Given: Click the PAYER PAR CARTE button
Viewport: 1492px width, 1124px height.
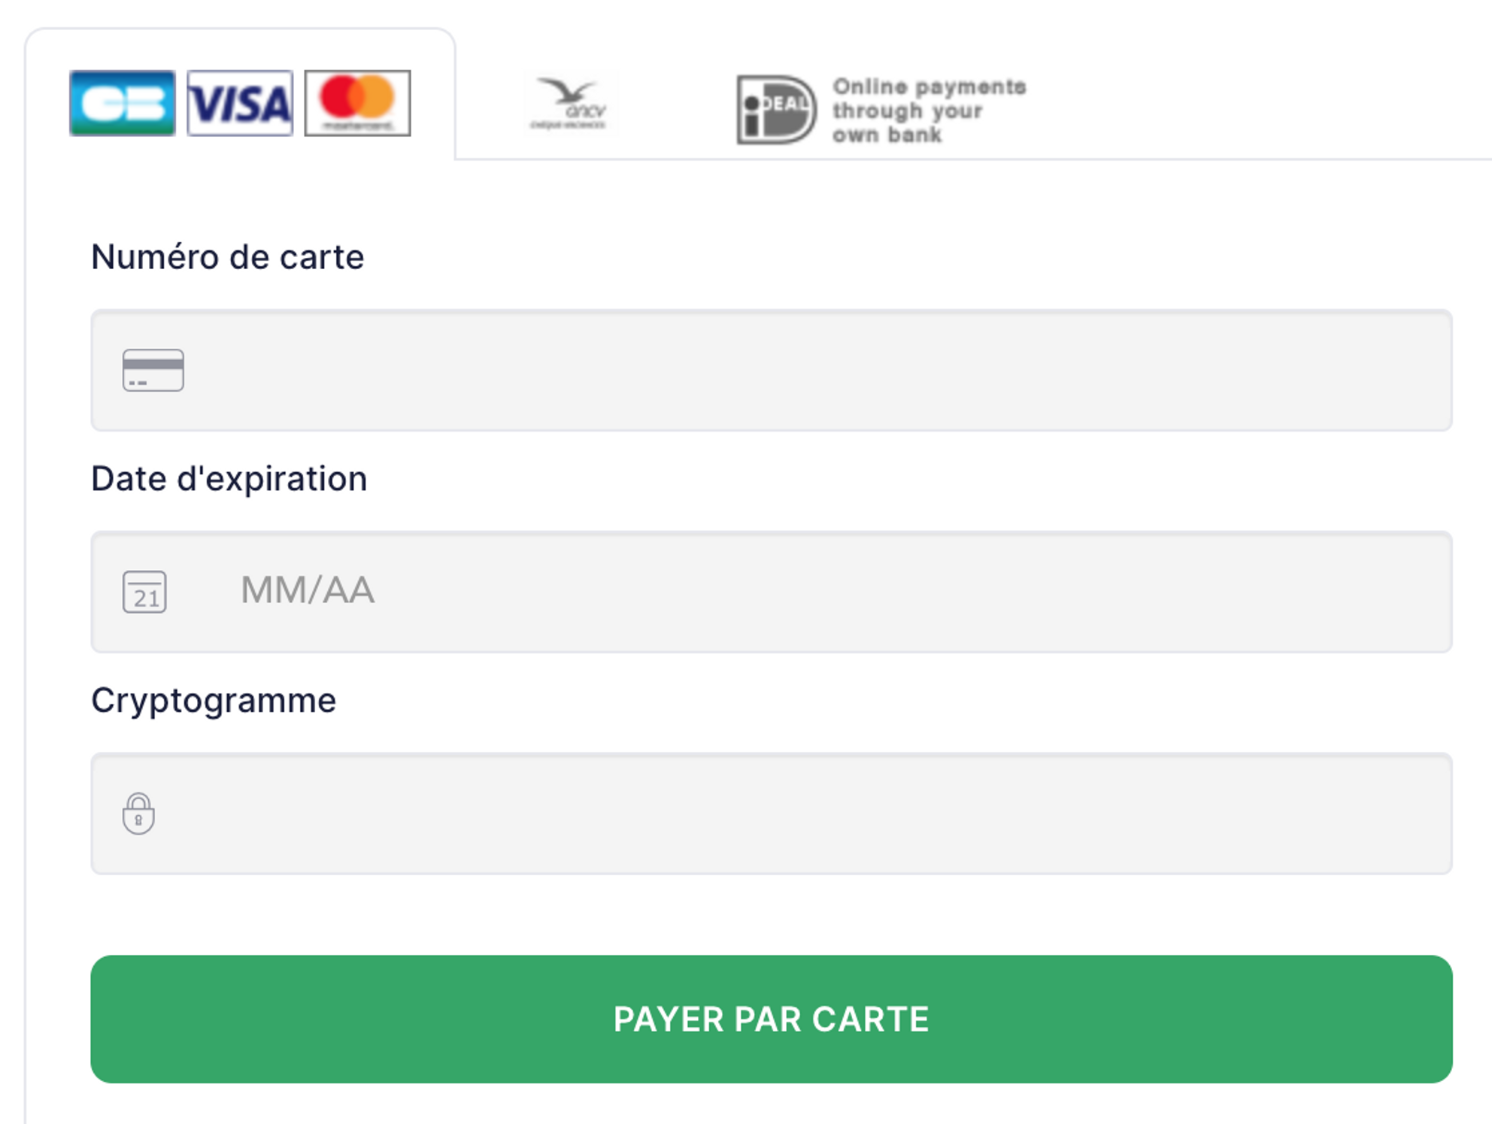Looking at the screenshot, I should [771, 1019].
